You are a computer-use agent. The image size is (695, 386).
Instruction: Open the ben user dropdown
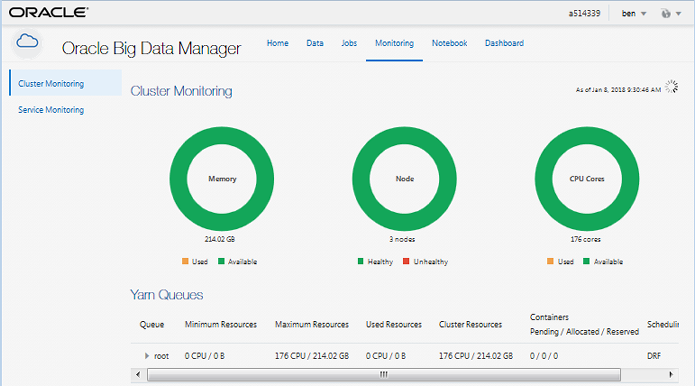pyautogui.click(x=634, y=14)
